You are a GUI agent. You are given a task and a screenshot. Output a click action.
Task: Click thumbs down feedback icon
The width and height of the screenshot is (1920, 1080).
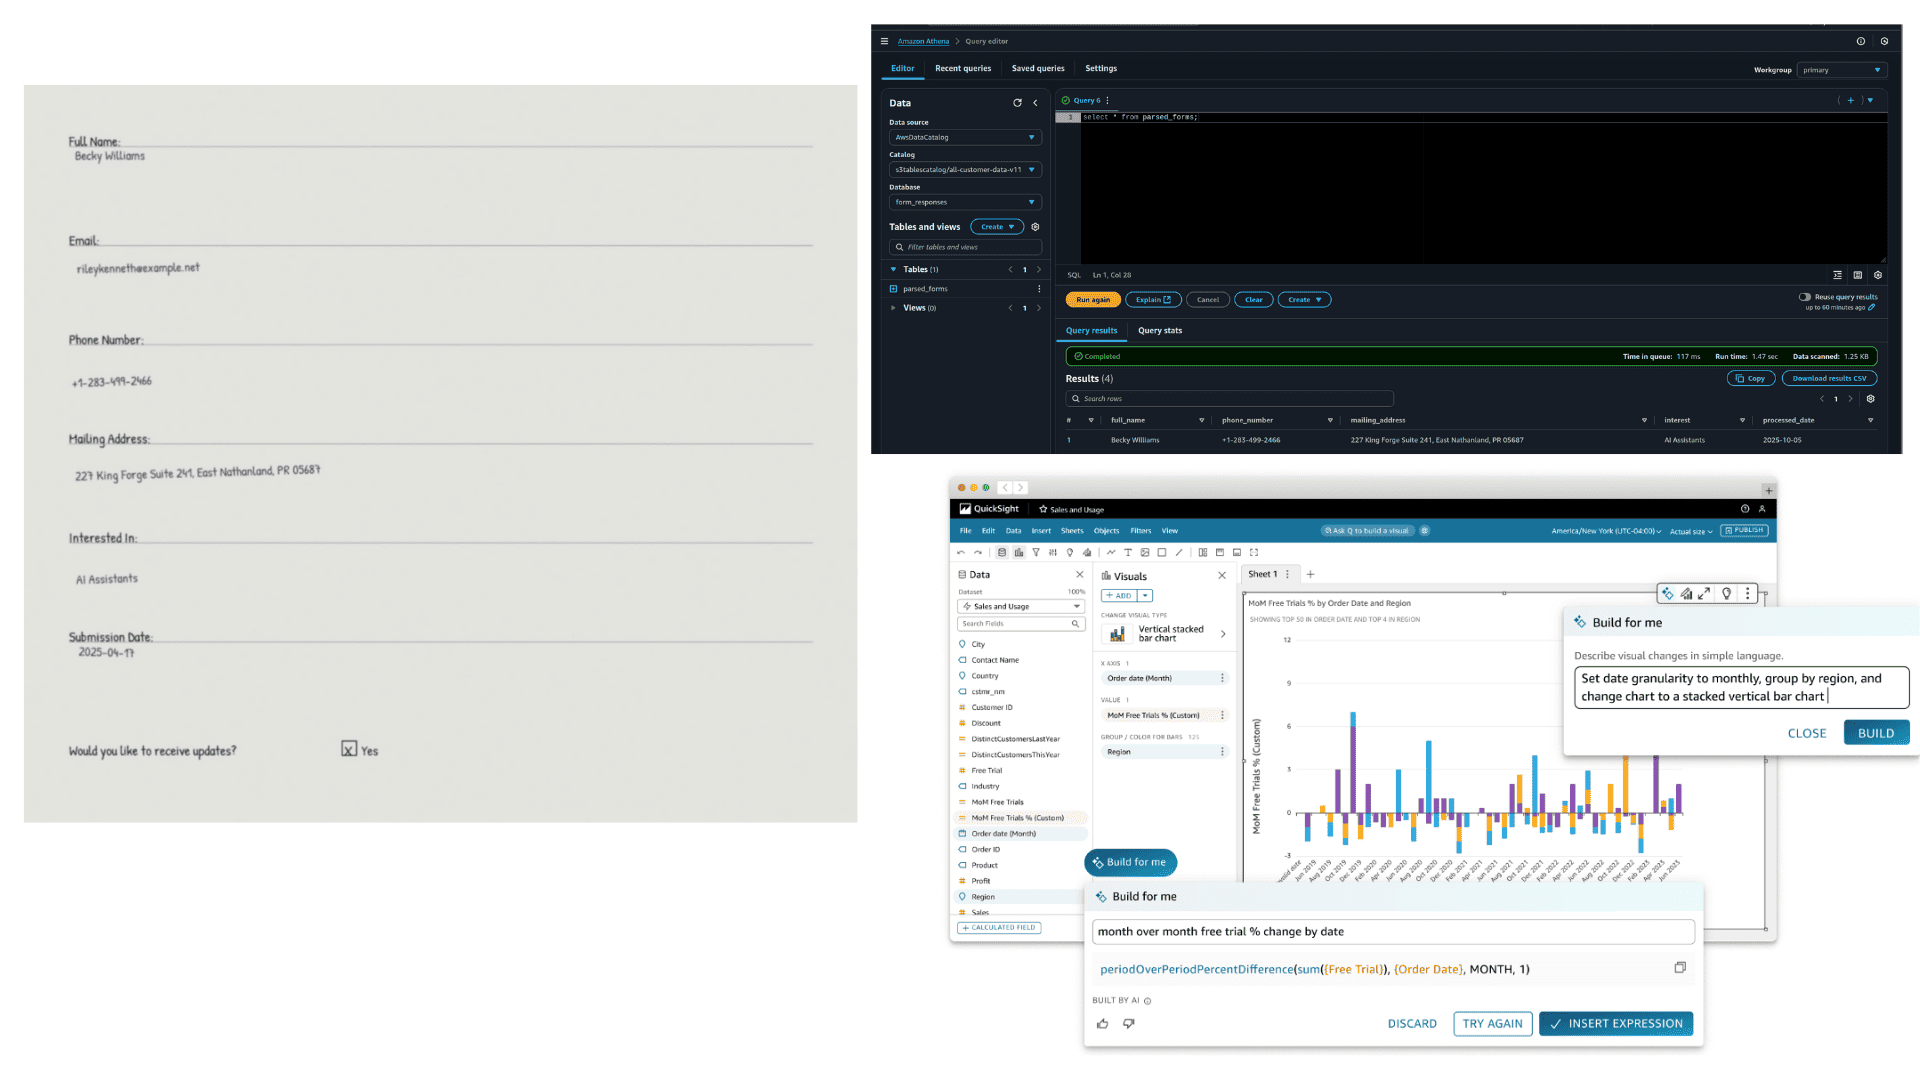[1129, 1024]
